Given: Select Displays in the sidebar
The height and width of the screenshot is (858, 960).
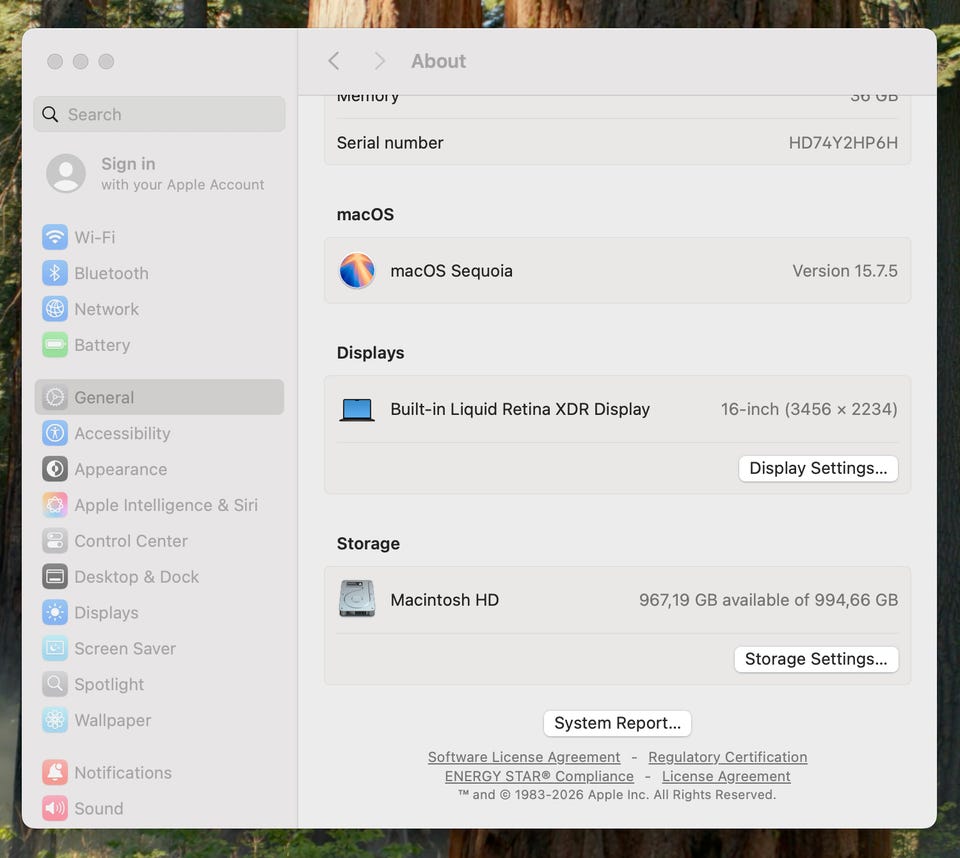Looking at the screenshot, I should pos(106,613).
